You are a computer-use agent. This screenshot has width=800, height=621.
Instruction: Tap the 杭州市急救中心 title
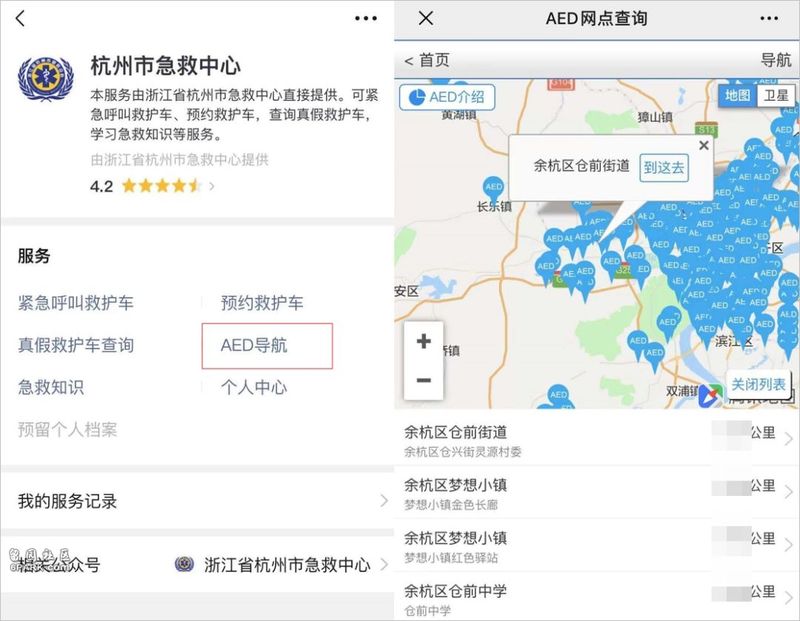pyautogui.click(x=165, y=65)
